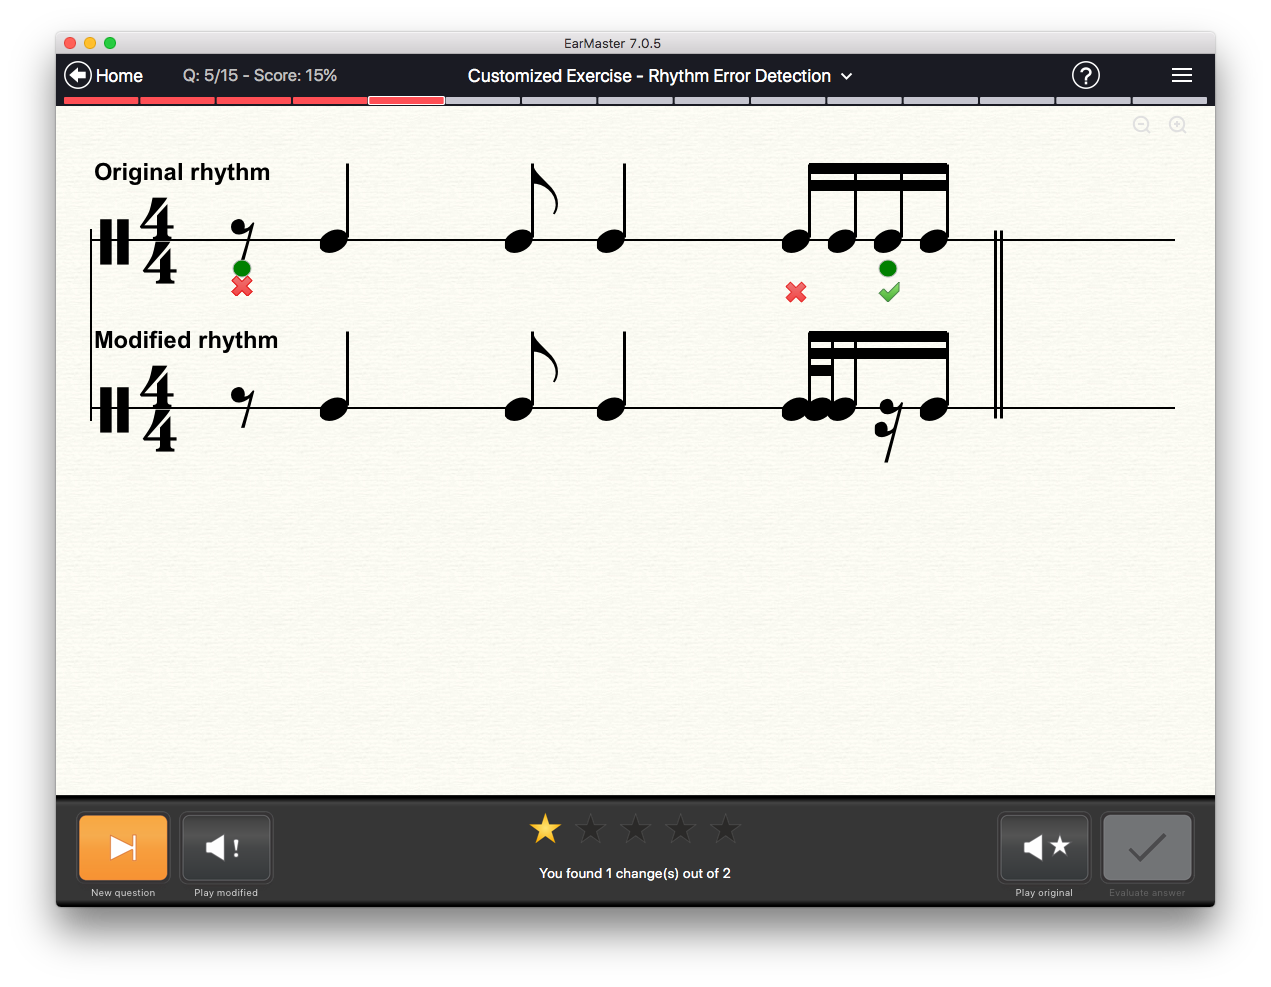
Task: Play the modified rhythm
Action: pos(226,847)
